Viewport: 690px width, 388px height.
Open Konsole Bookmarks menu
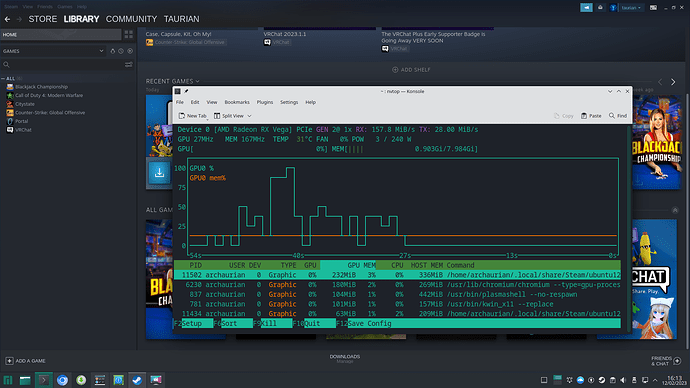click(237, 102)
